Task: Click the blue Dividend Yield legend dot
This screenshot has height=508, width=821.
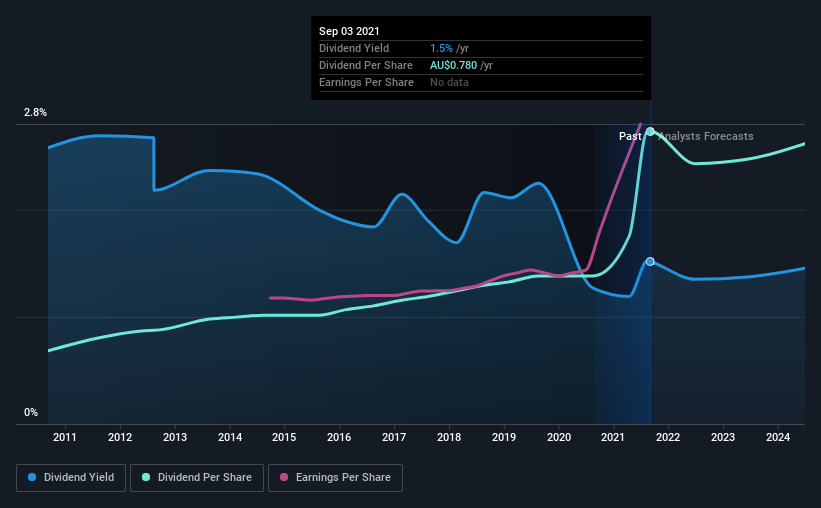Action: (32, 477)
